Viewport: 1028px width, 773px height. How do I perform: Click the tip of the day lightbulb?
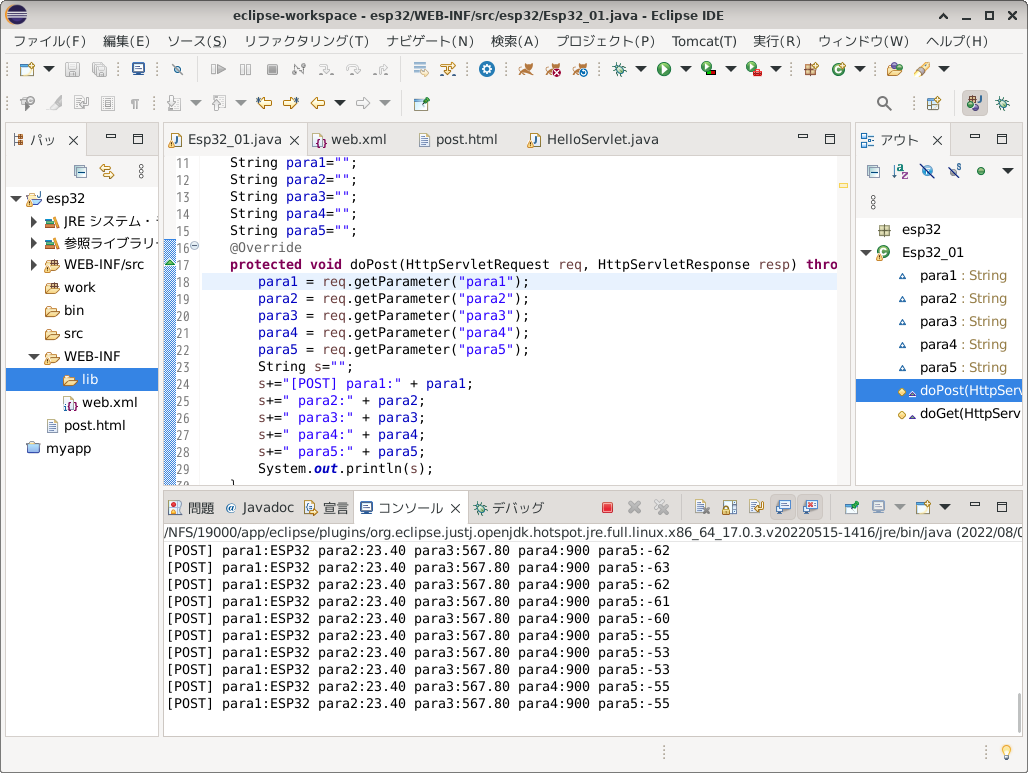pyautogui.click(x=1006, y=752)
